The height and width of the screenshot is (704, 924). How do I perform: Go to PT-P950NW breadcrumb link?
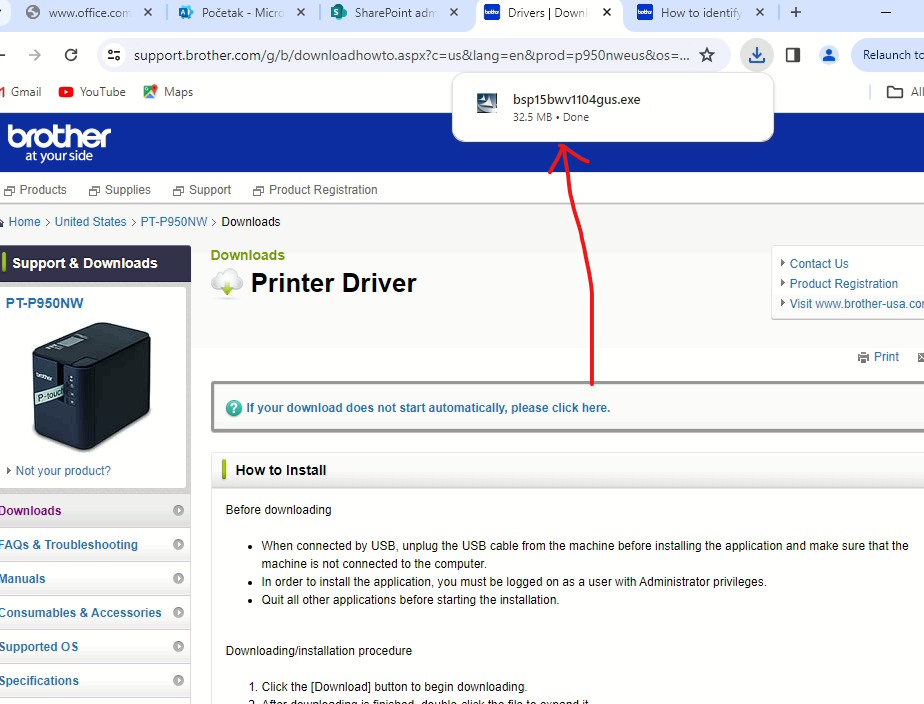tap(174, 222)
